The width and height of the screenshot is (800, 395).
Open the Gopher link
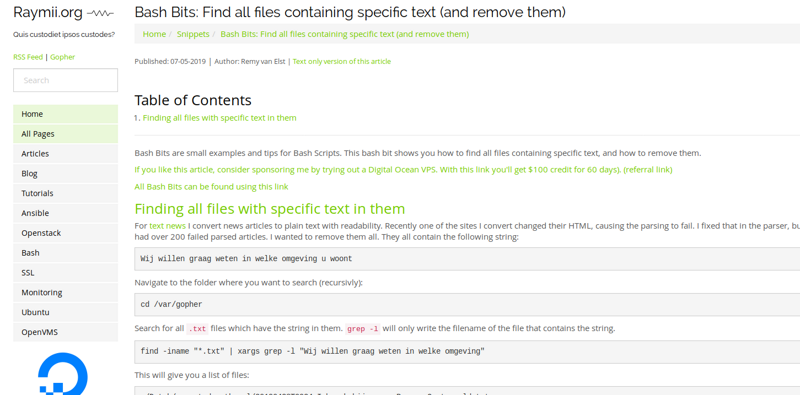click(x=62, y=57)
